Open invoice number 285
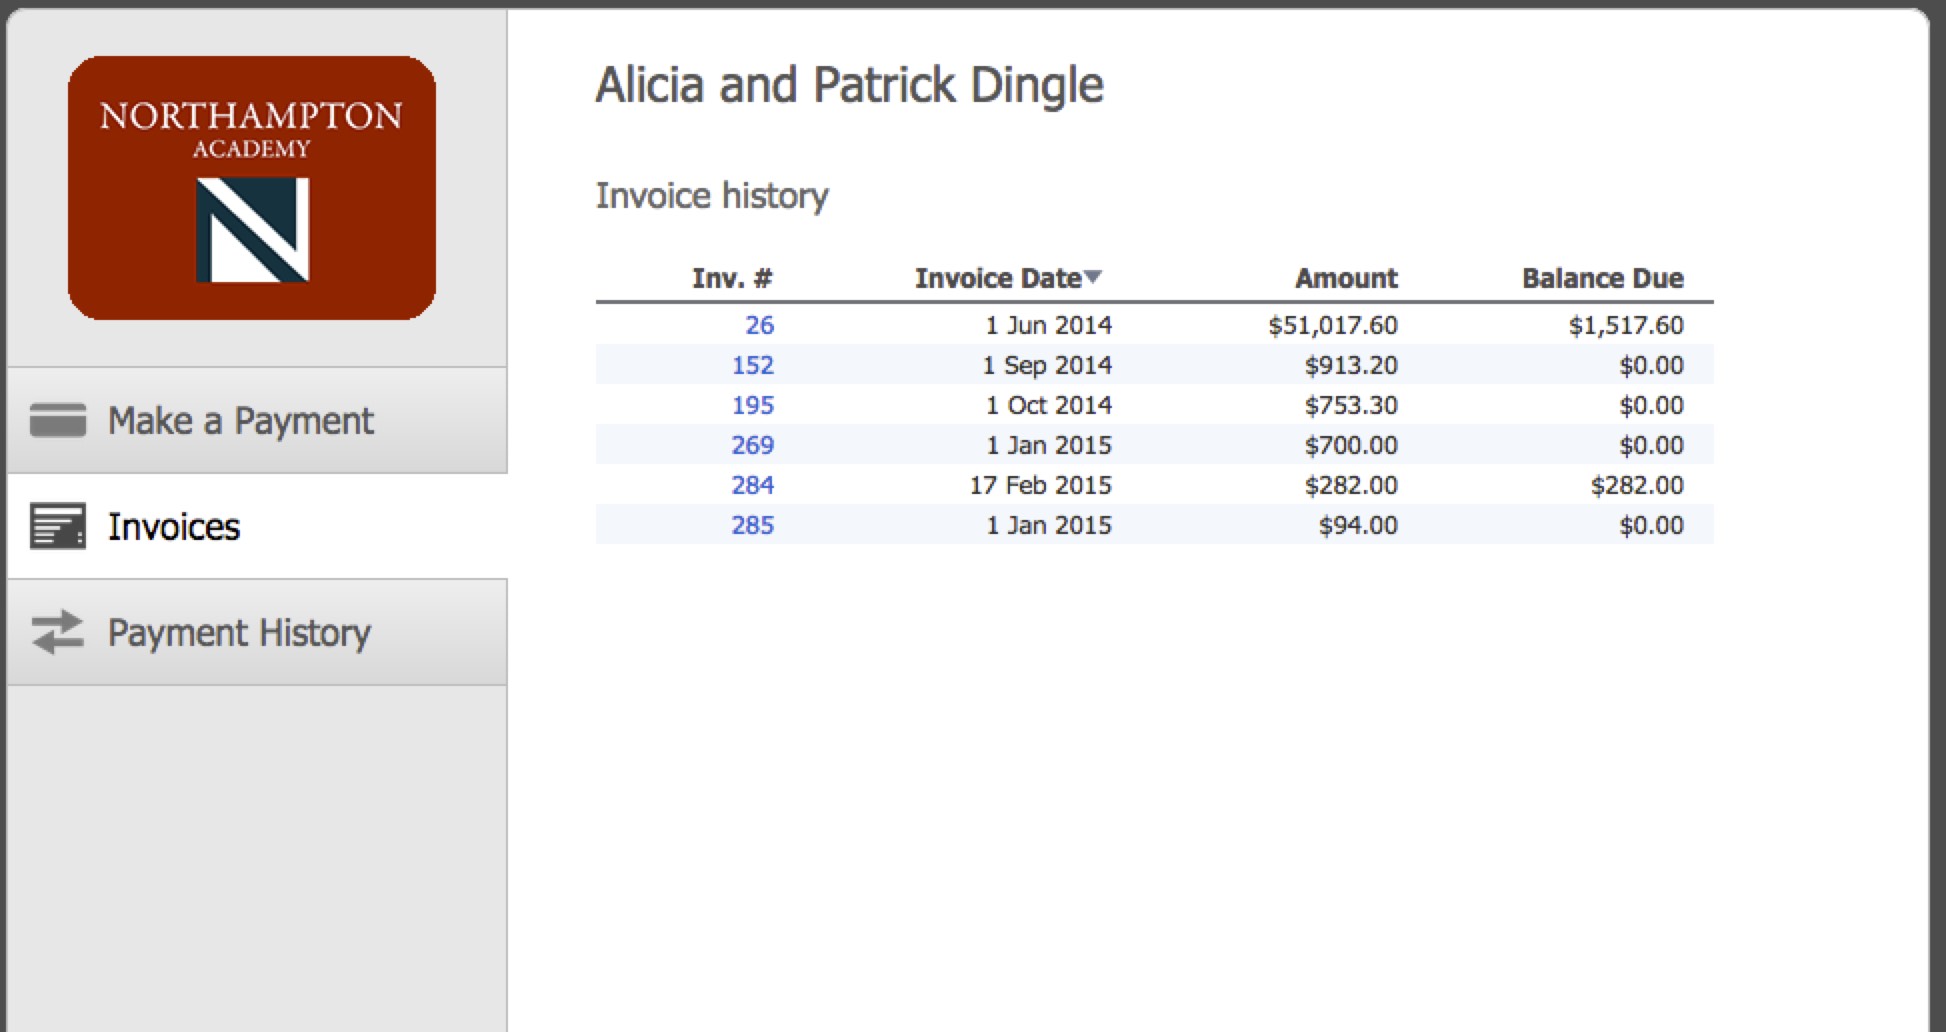The height and width of the screenshot is (1032, 1946). 753,525
